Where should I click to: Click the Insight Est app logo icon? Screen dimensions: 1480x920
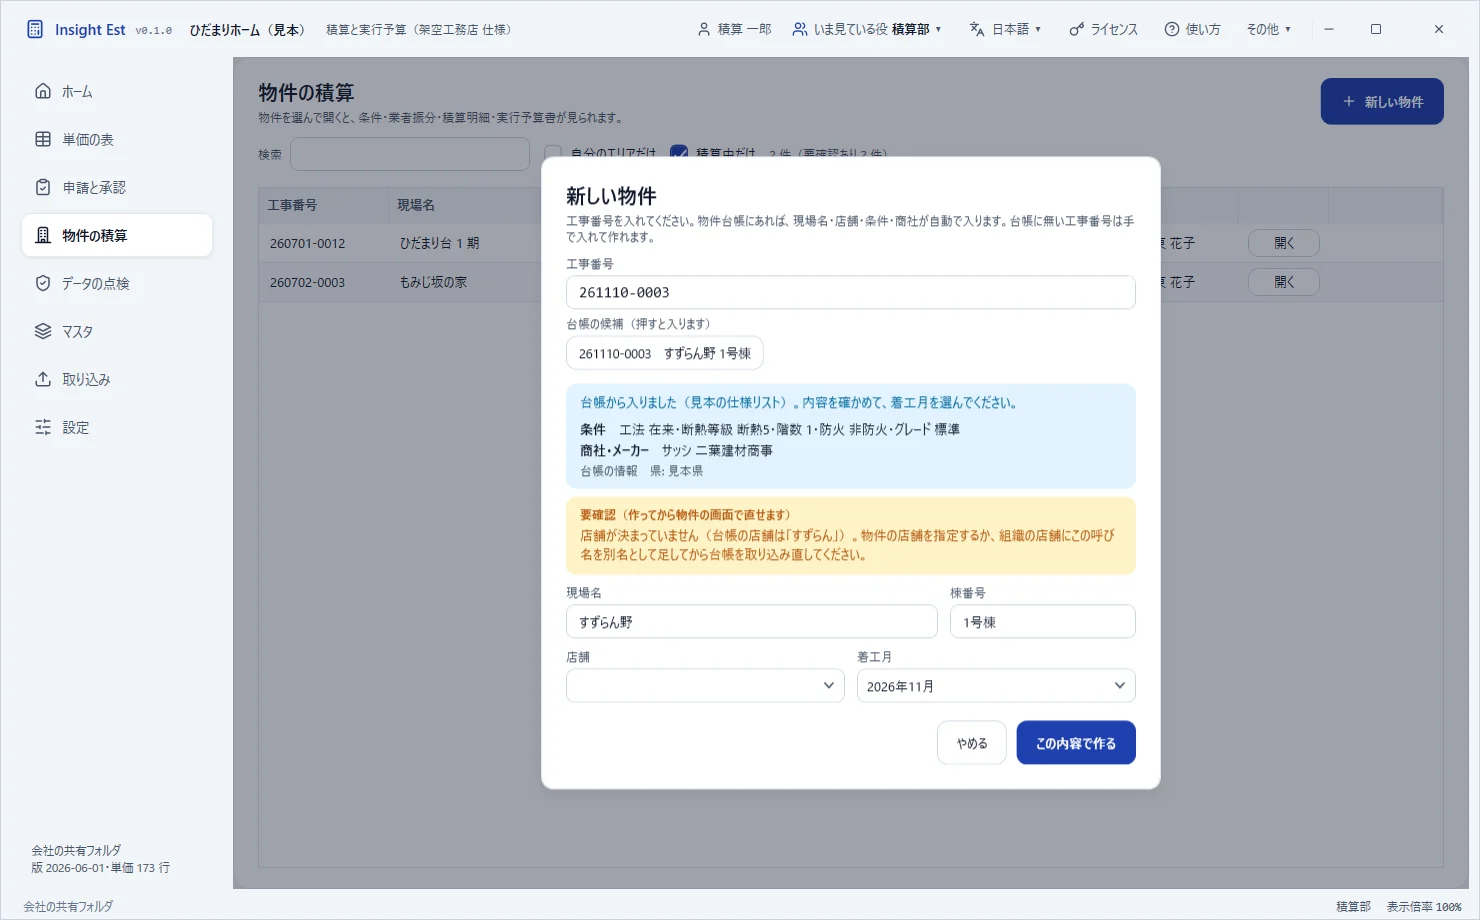coord(35,29)
